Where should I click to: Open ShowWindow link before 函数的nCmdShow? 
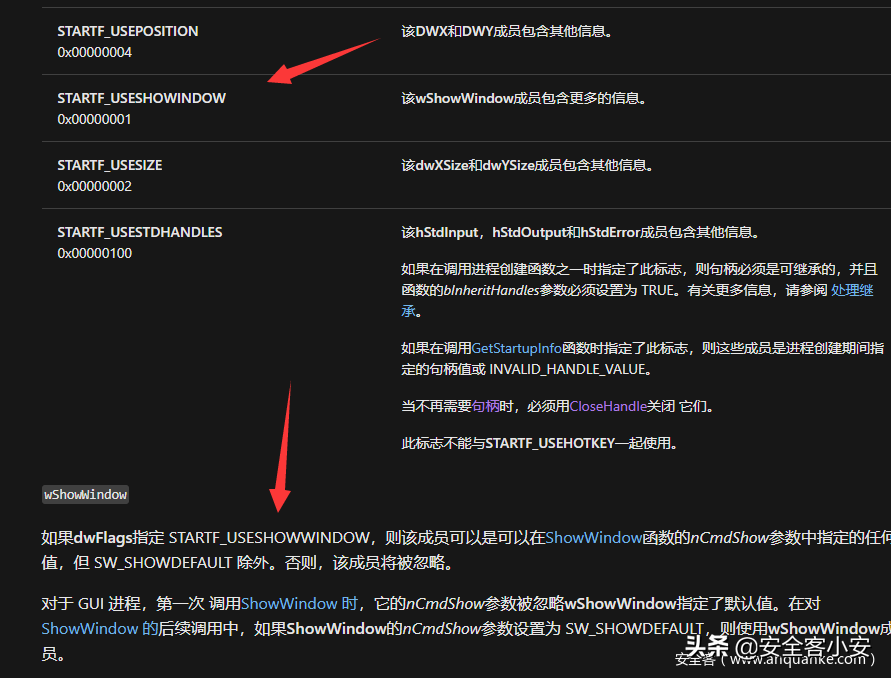[x=594, y=538]
